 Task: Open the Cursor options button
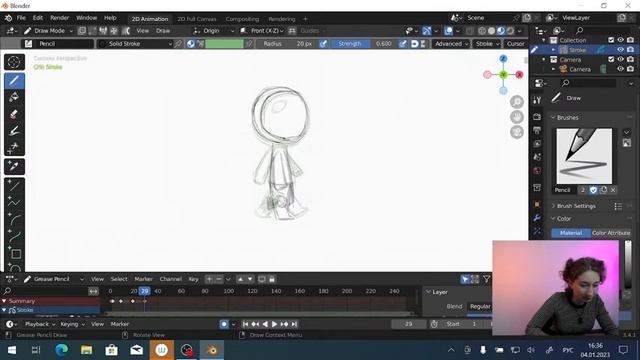515,44
